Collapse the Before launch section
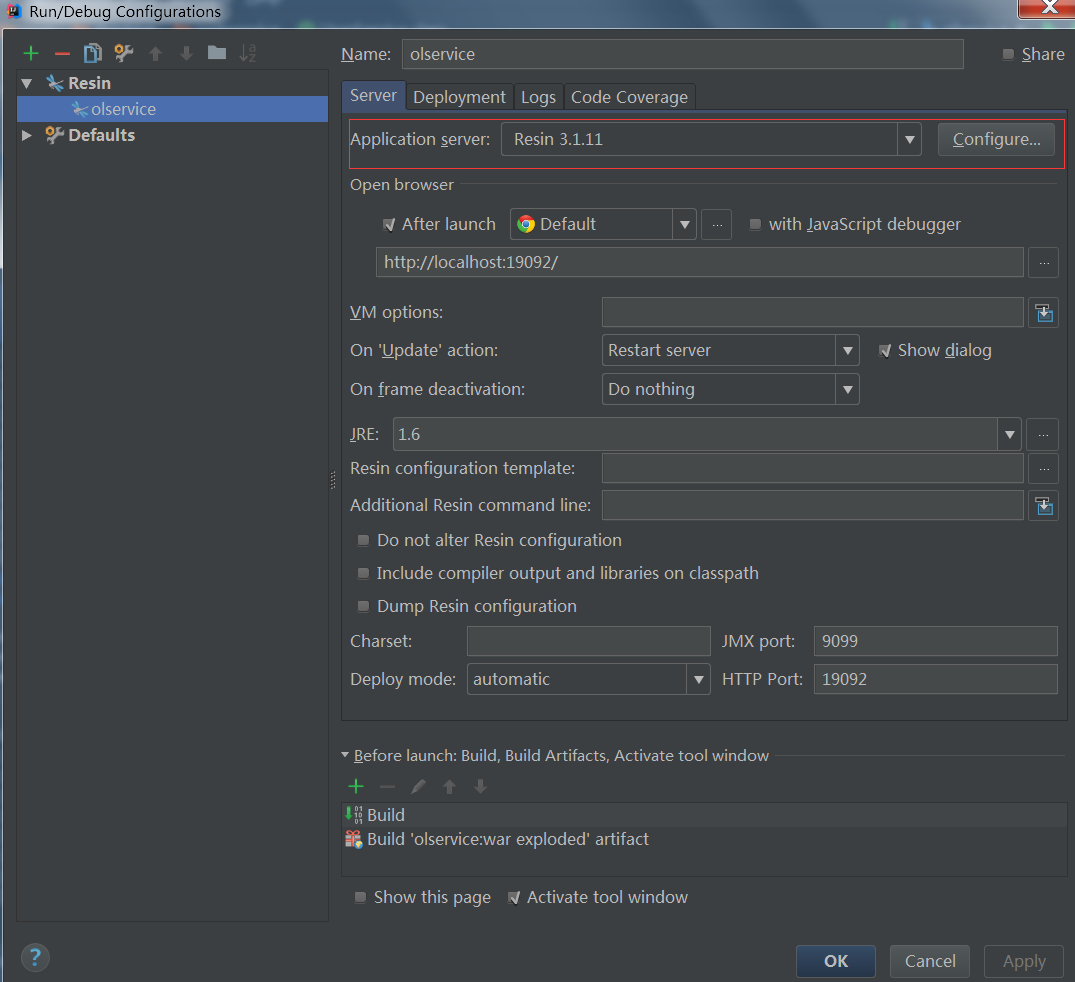1075x982 pixels. point(345,754)
